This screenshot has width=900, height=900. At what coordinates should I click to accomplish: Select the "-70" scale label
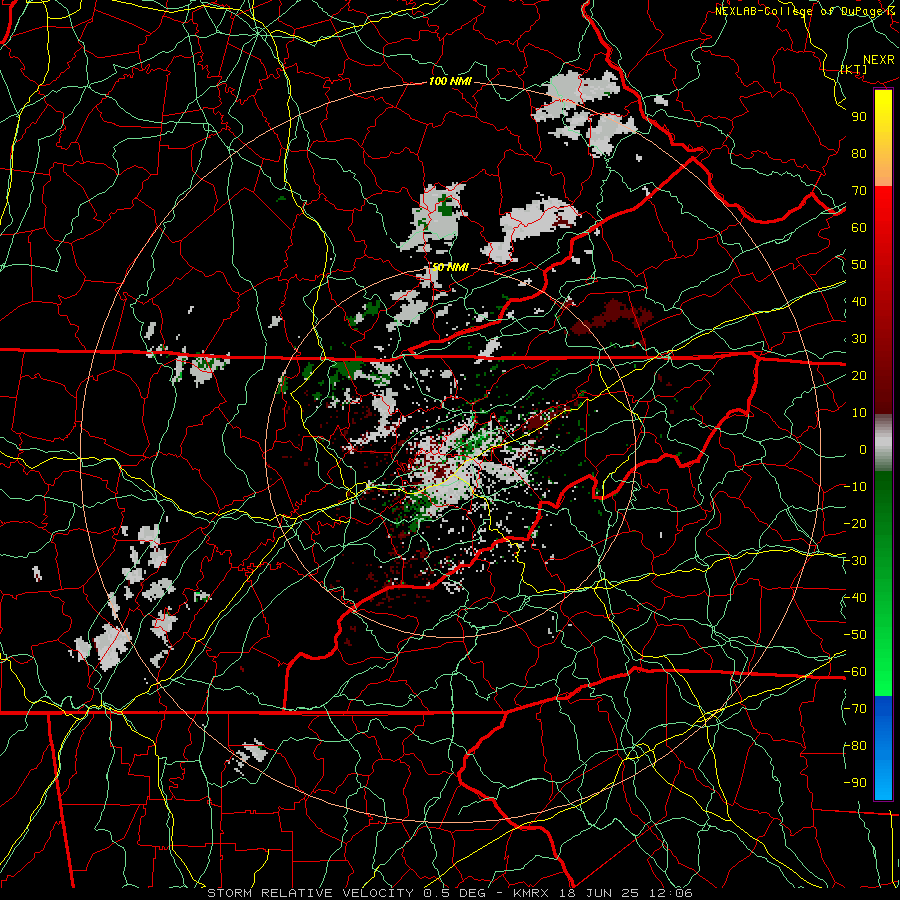855,709
